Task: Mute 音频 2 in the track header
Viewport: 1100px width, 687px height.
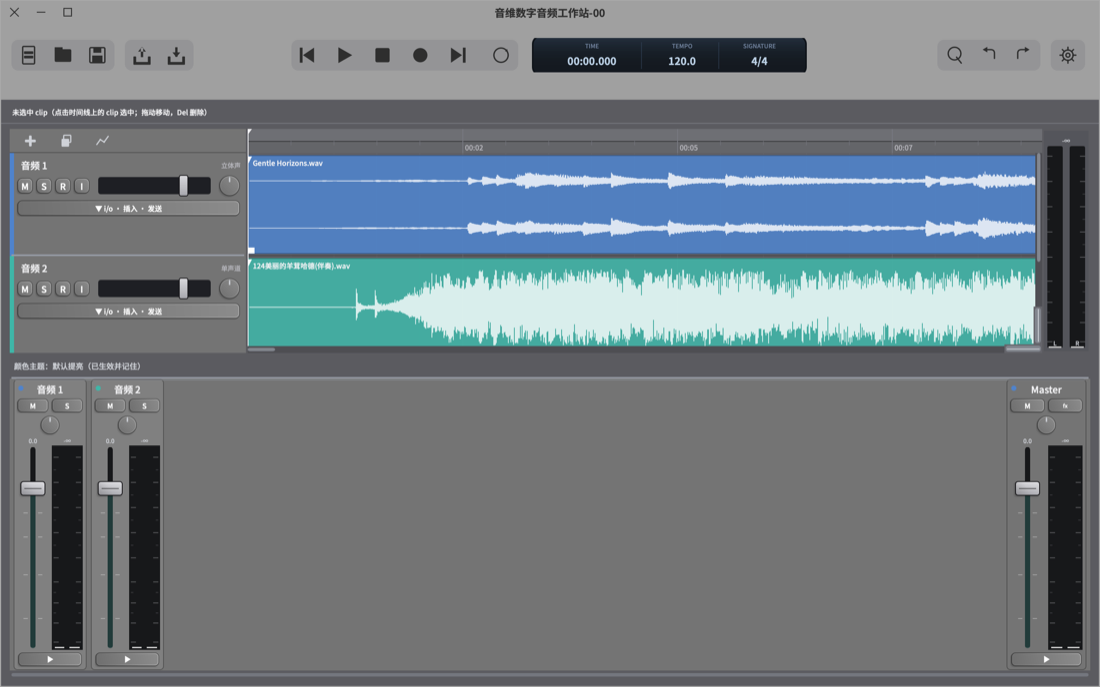Action: 25,289
